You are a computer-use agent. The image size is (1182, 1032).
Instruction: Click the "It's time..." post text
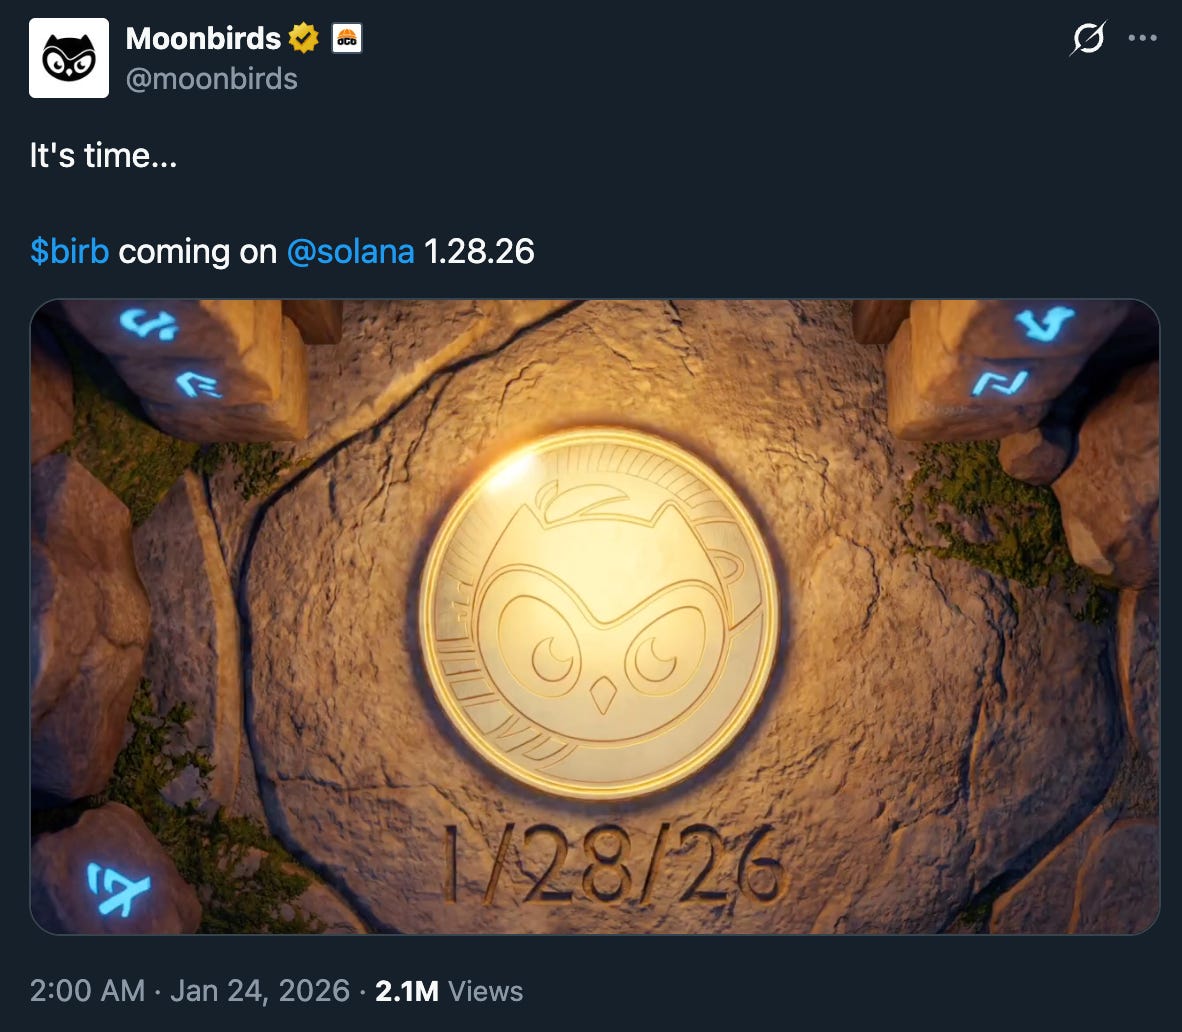tap(103, 155)
